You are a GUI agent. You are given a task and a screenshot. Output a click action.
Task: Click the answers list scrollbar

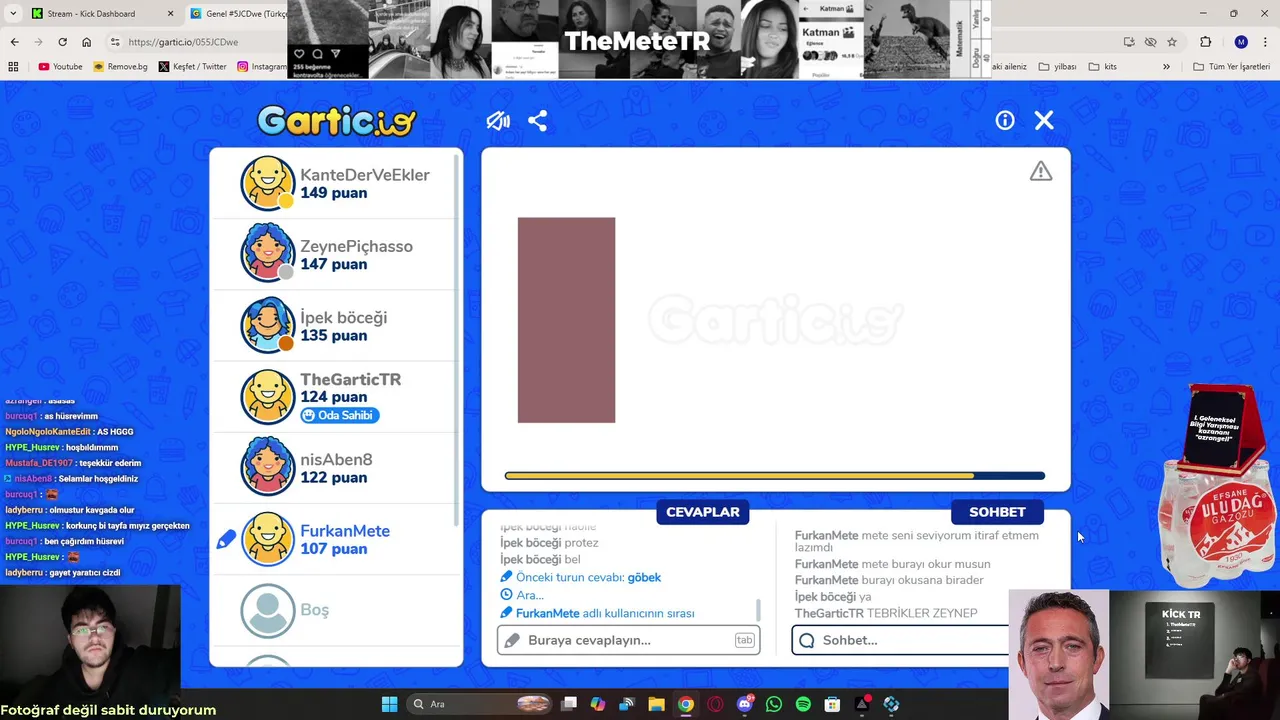[x=758, y=609]
